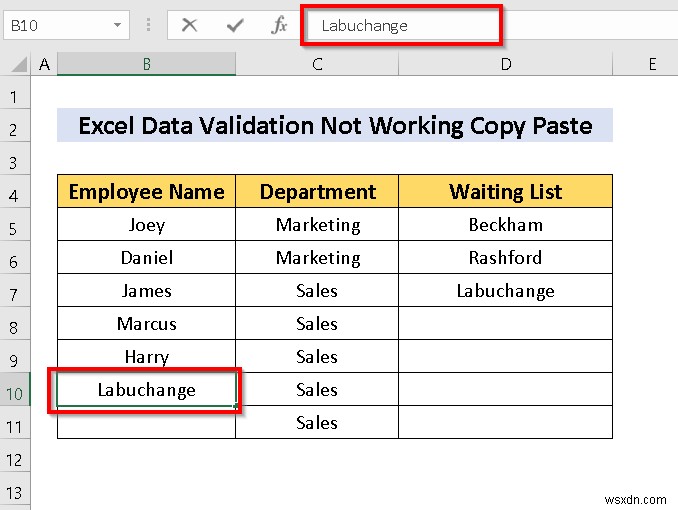Click the formula bar options dots
The height and width of the screenshot is (510, 678).
(148, 25)
